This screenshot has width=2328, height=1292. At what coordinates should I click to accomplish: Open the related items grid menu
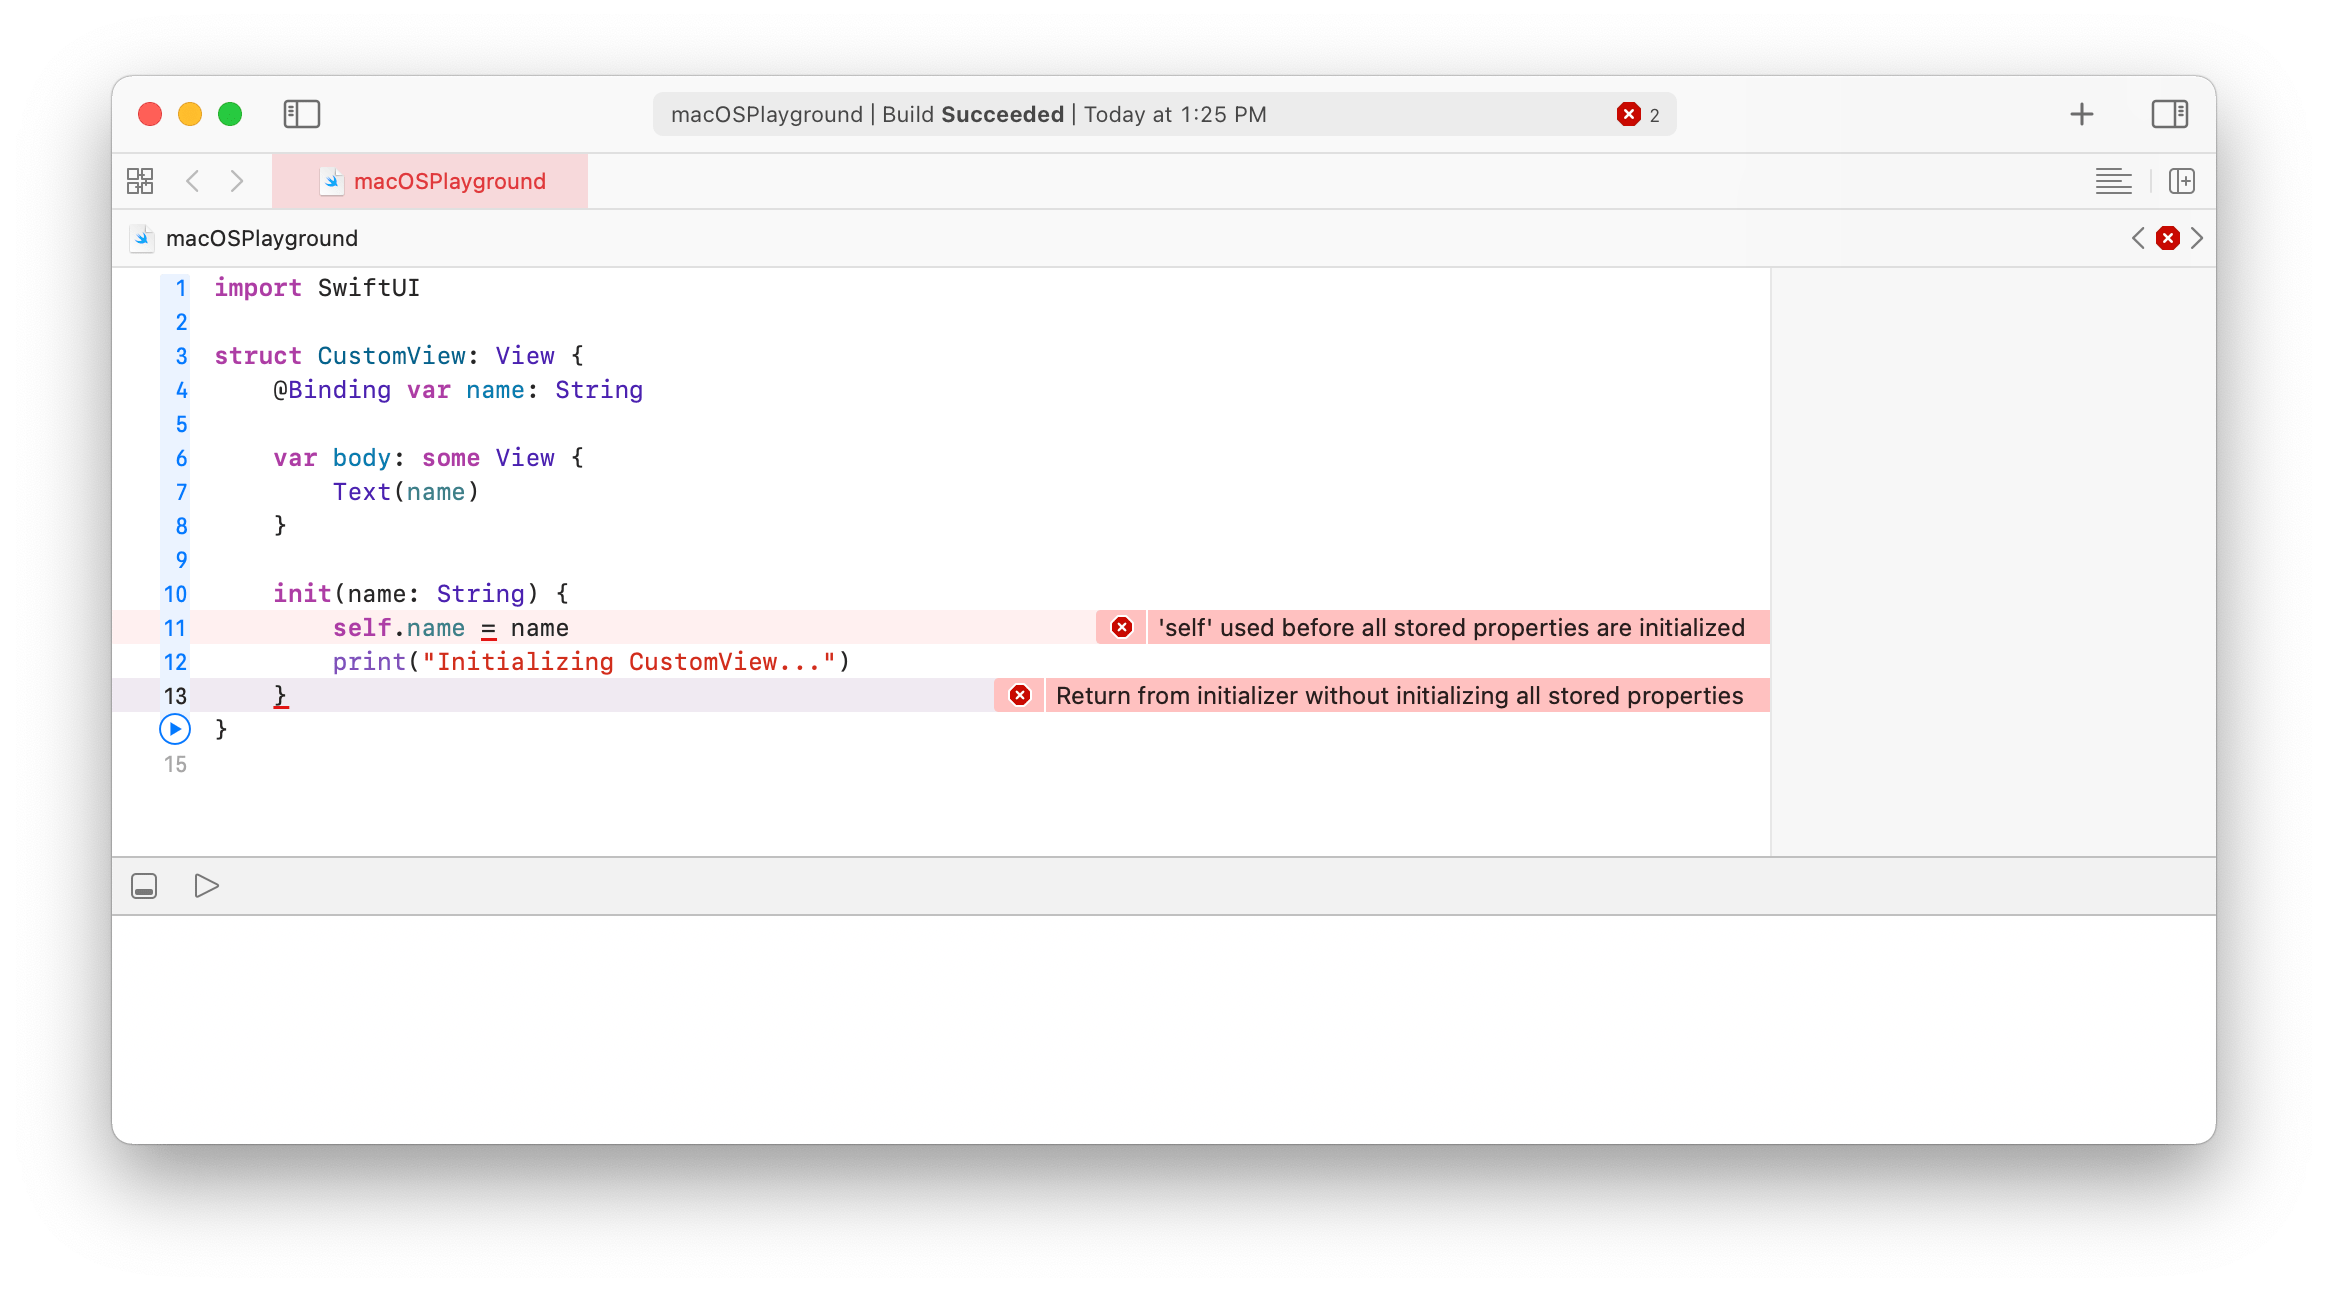tap(140, 181)
